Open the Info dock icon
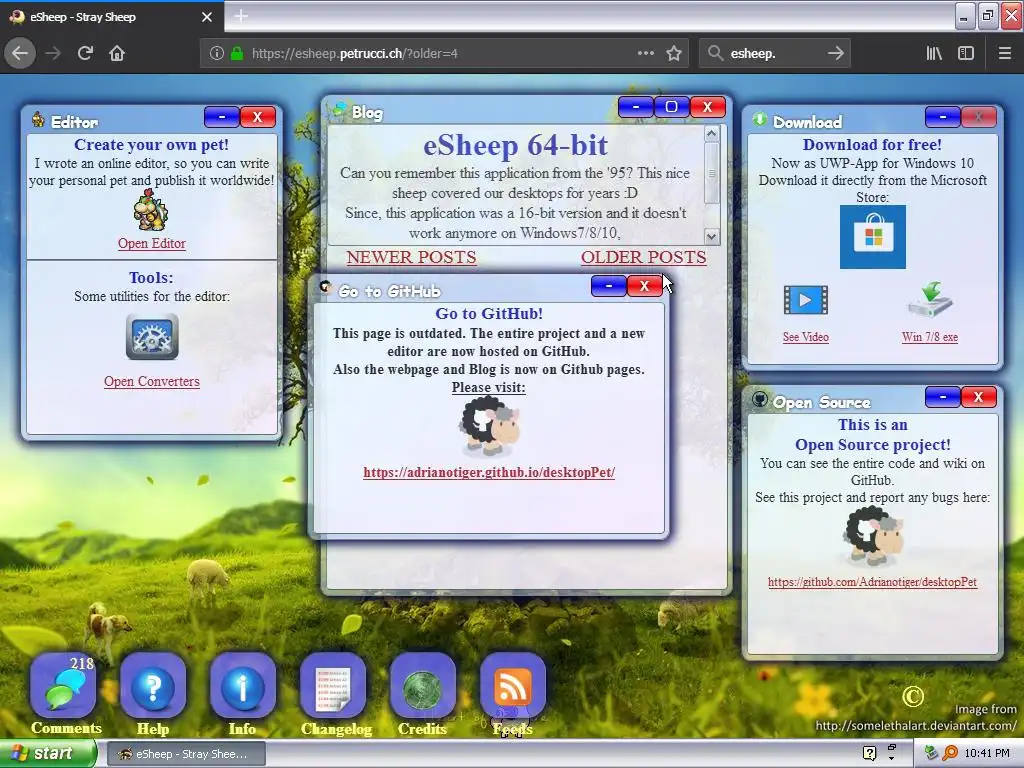Viewport: 1024px width, 768px height. (242, 687)
